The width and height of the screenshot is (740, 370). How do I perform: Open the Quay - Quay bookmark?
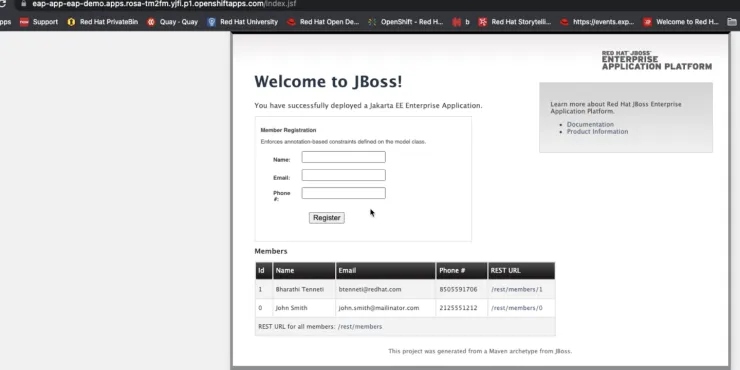click(172, 22)
